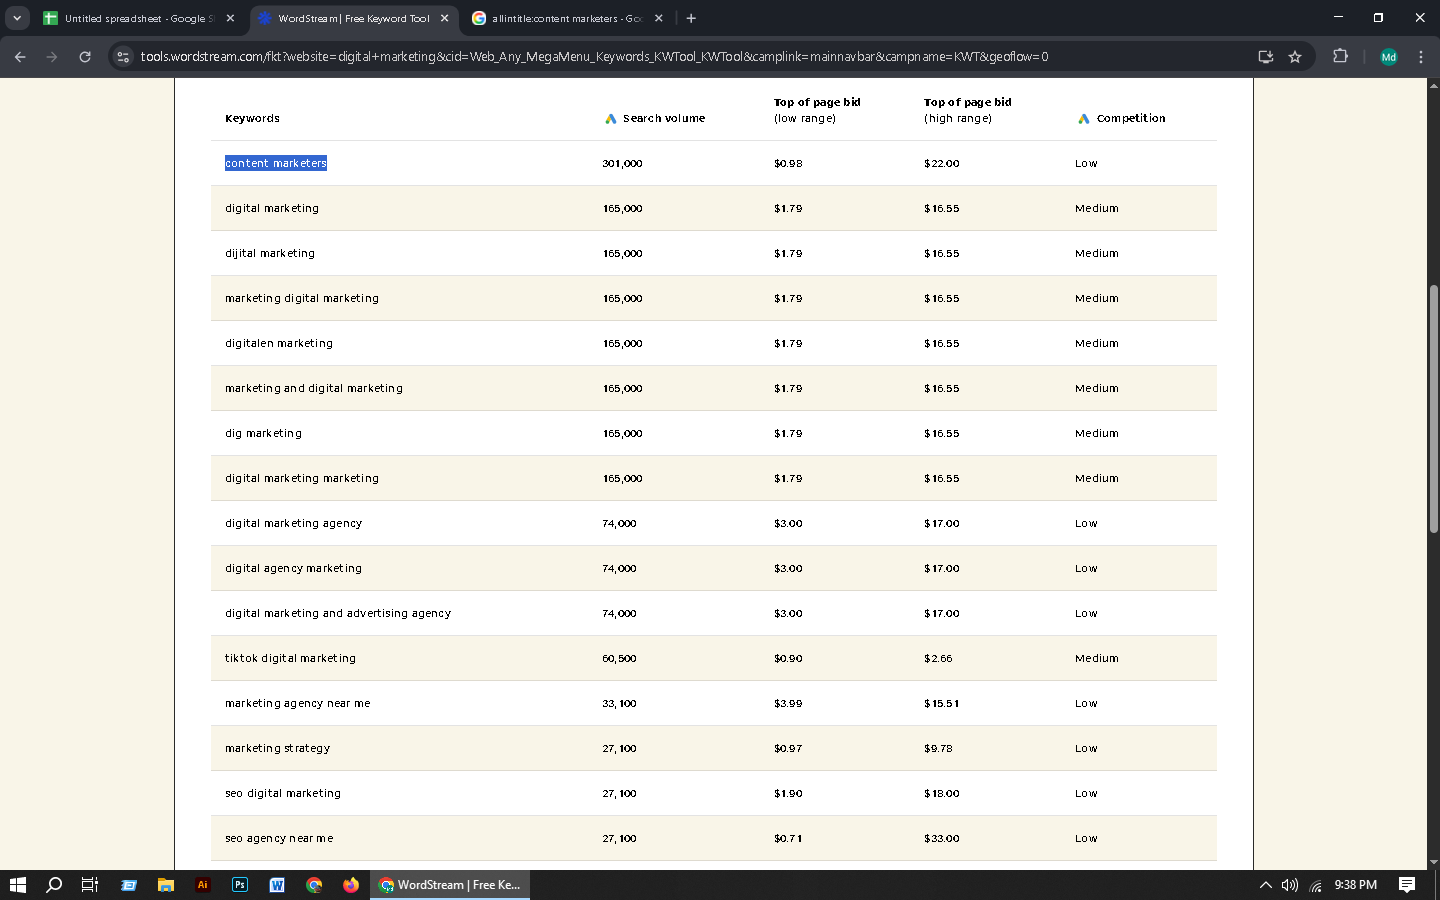Open Task View on the taskbar
1440x900 pixels.
point(89,885)
